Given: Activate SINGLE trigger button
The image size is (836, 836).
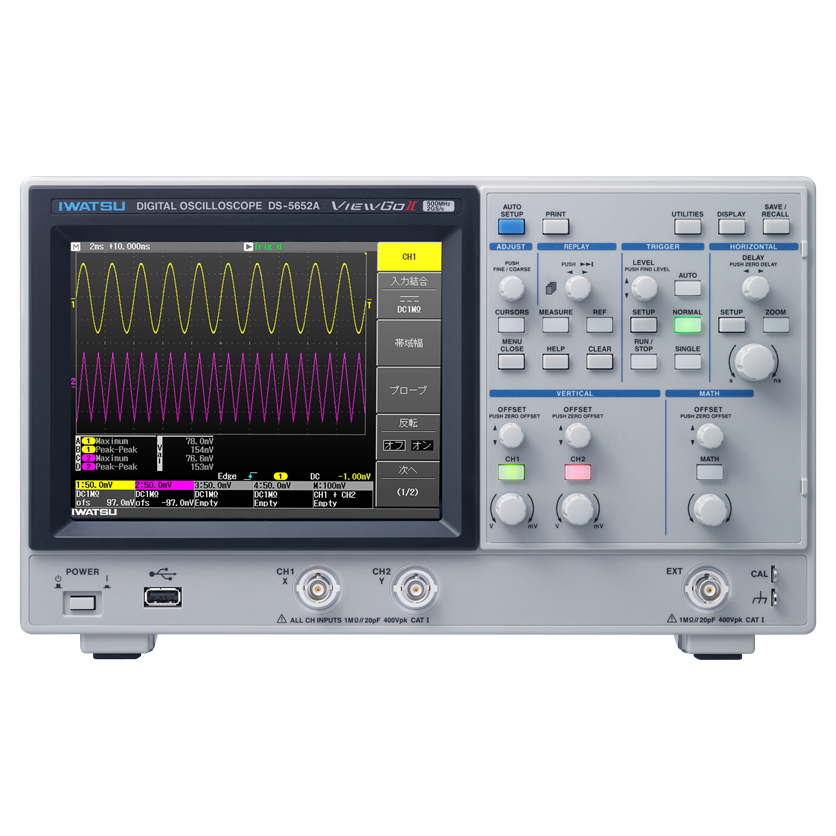Looking at the screenshot, I should pyautogui.click(x=687, y=361).
